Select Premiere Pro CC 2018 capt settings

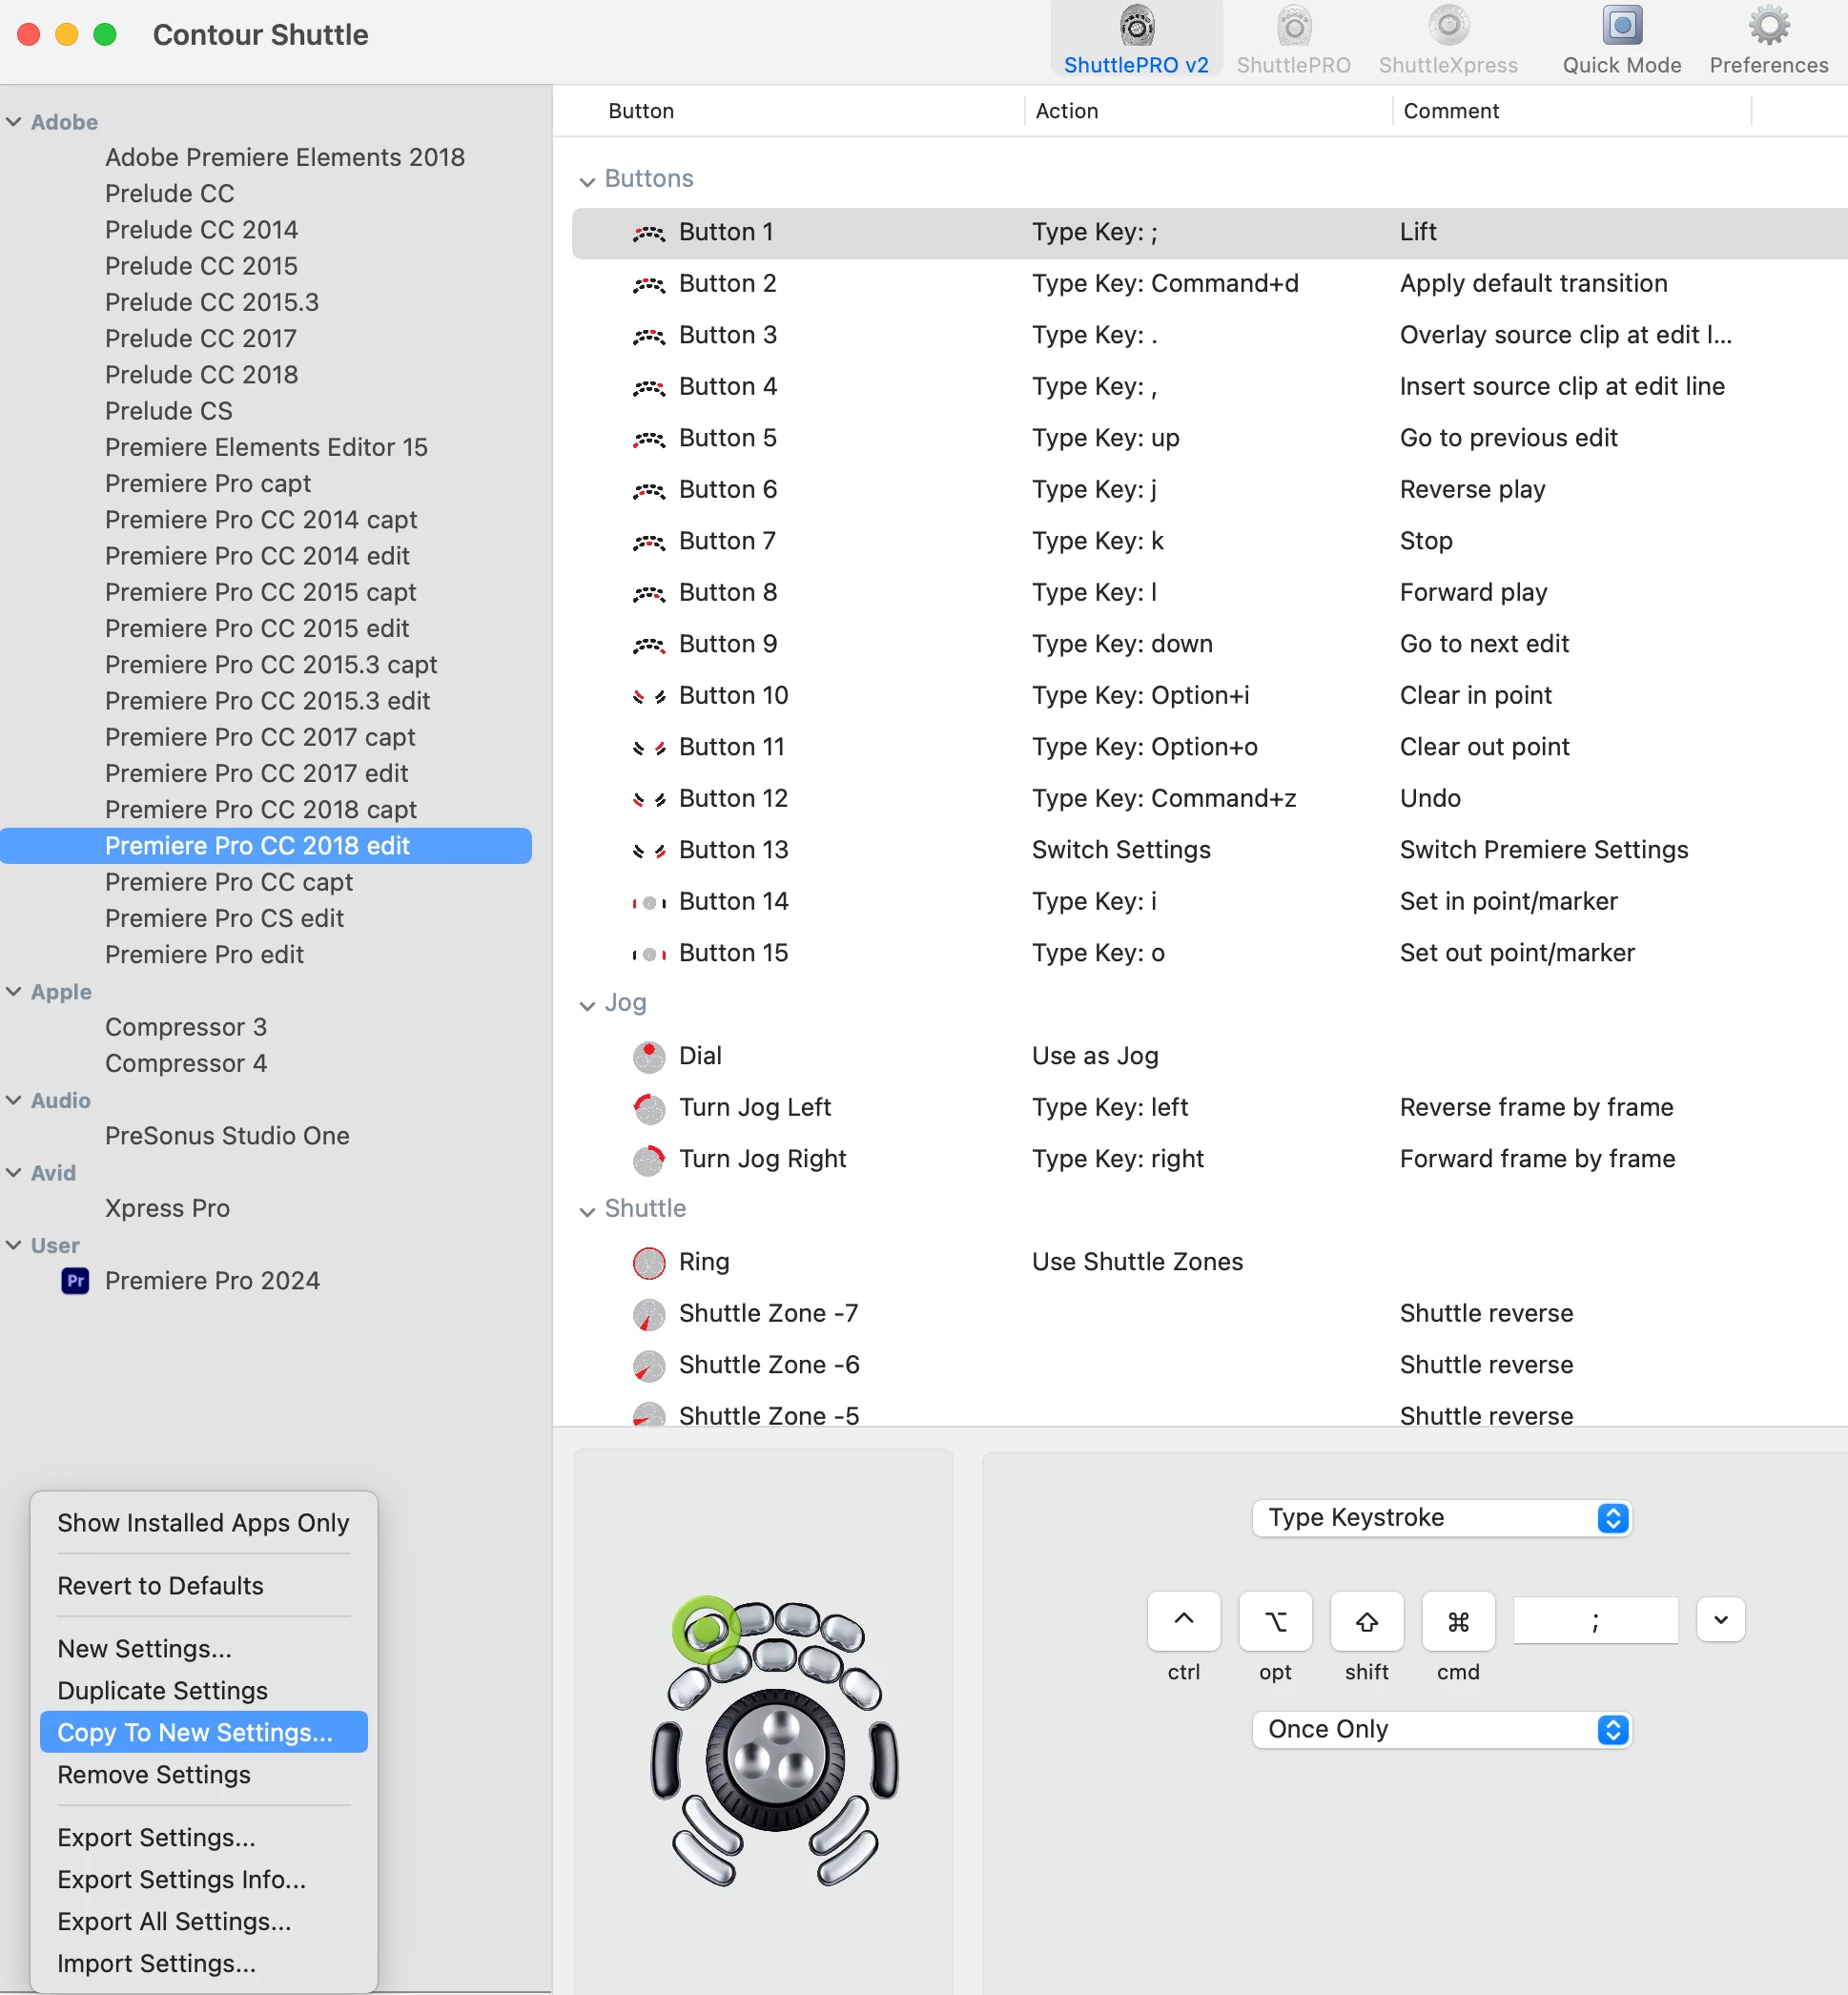click(x=260, y=809)
